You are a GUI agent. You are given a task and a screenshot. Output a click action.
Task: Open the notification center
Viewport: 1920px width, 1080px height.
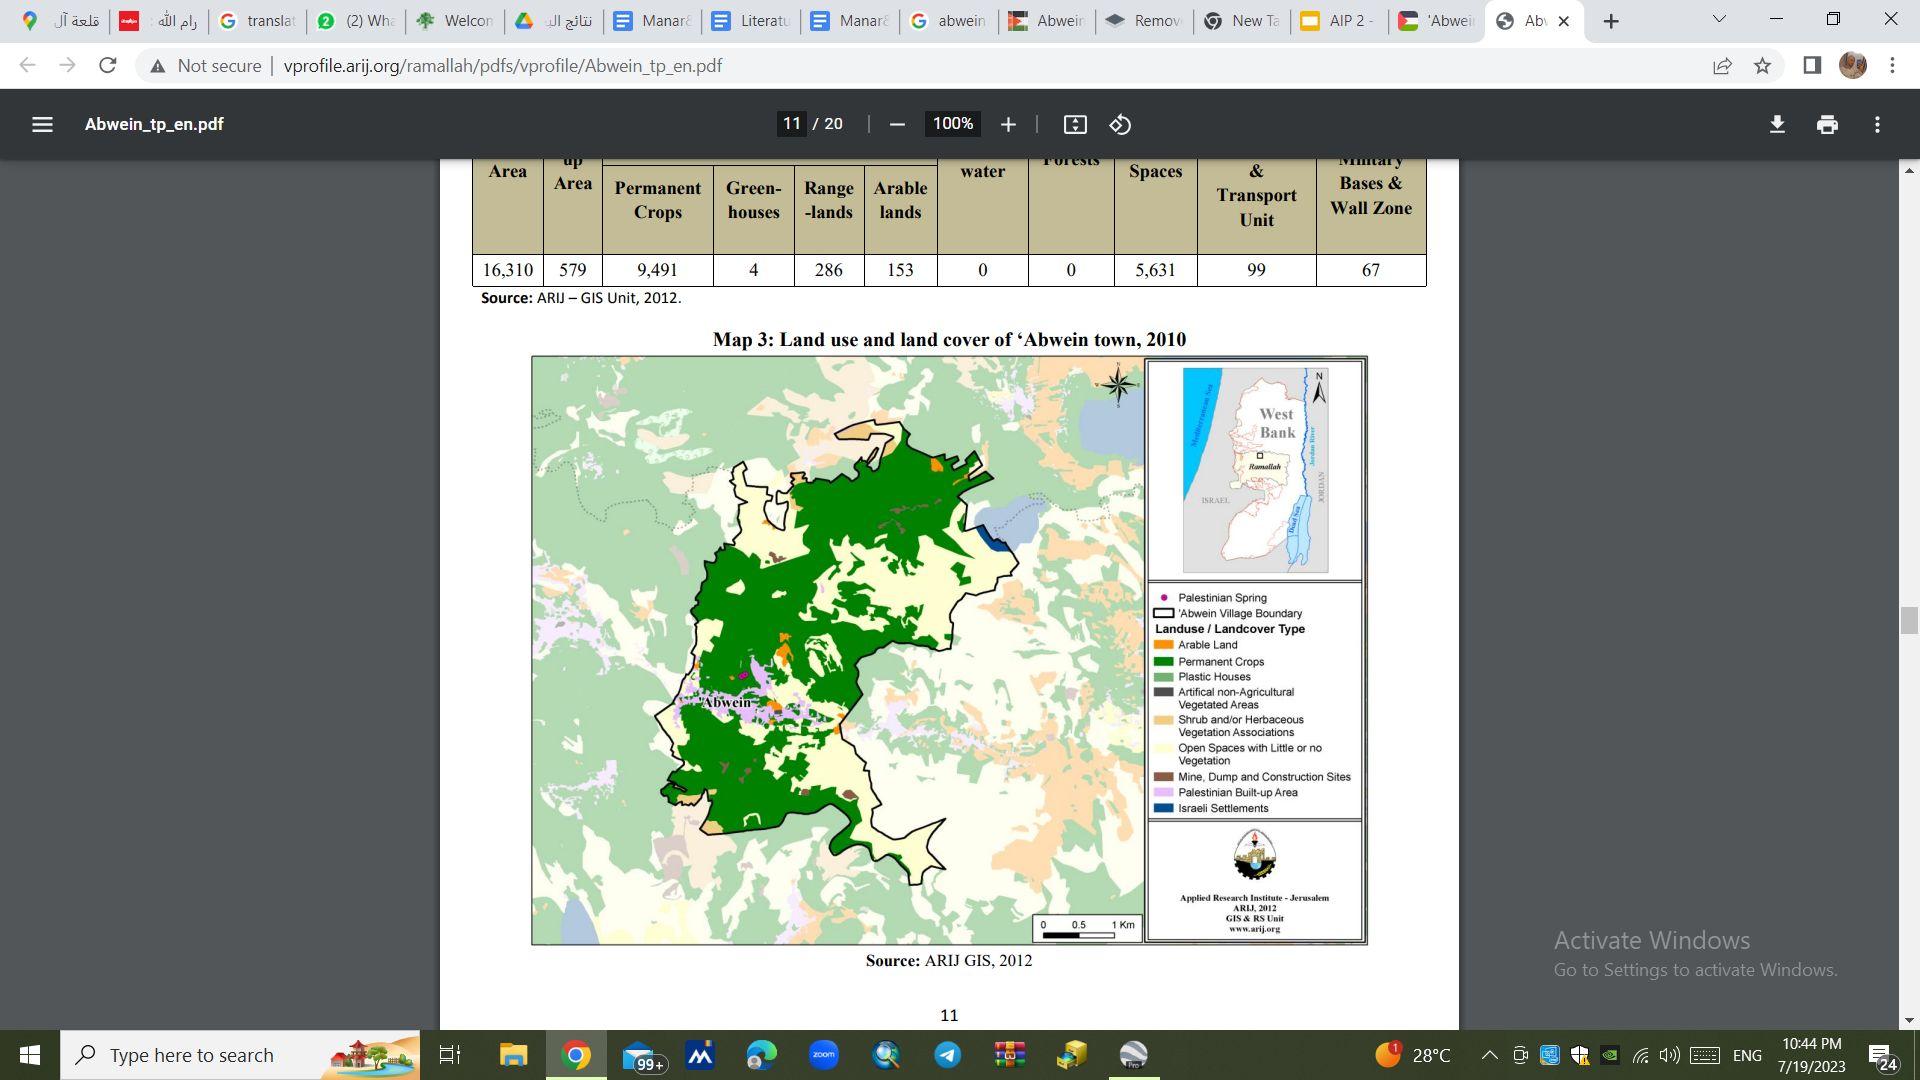pos(1883,1056)
